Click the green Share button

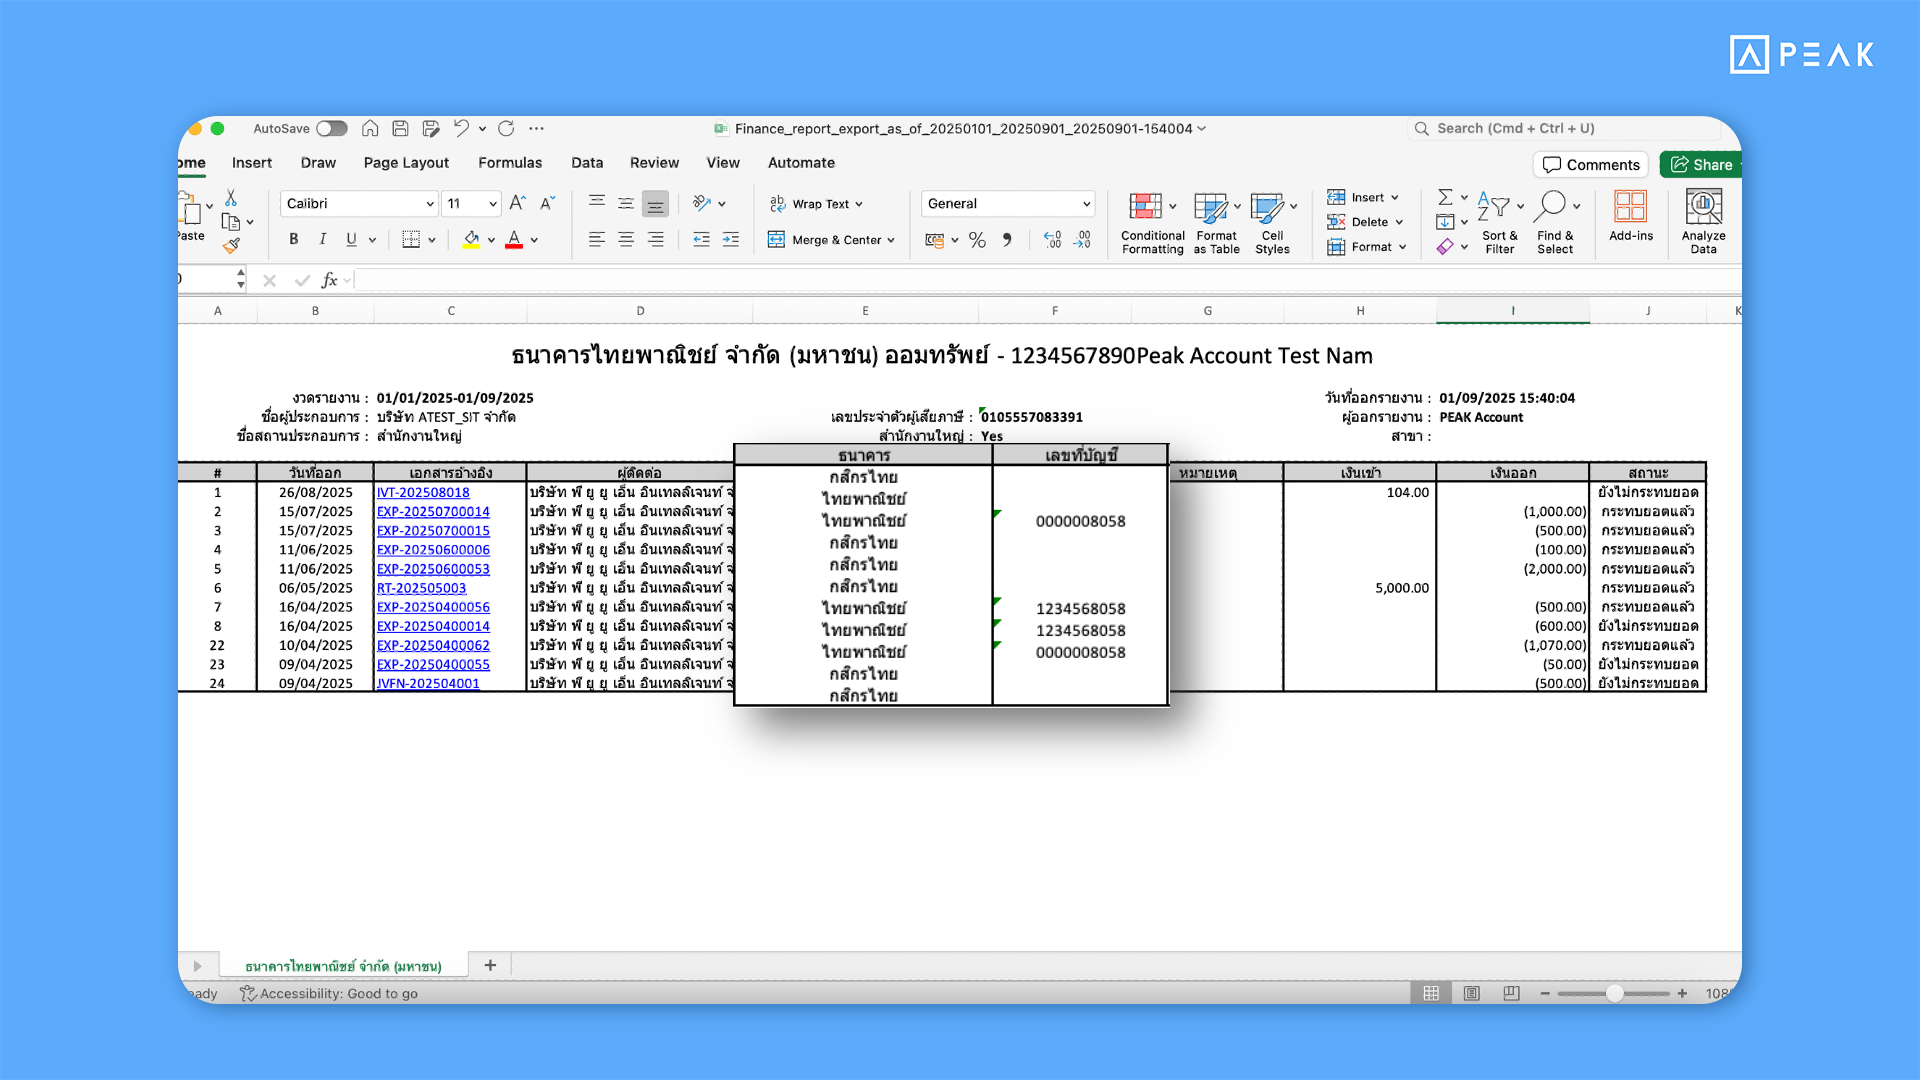point(1701,165)
